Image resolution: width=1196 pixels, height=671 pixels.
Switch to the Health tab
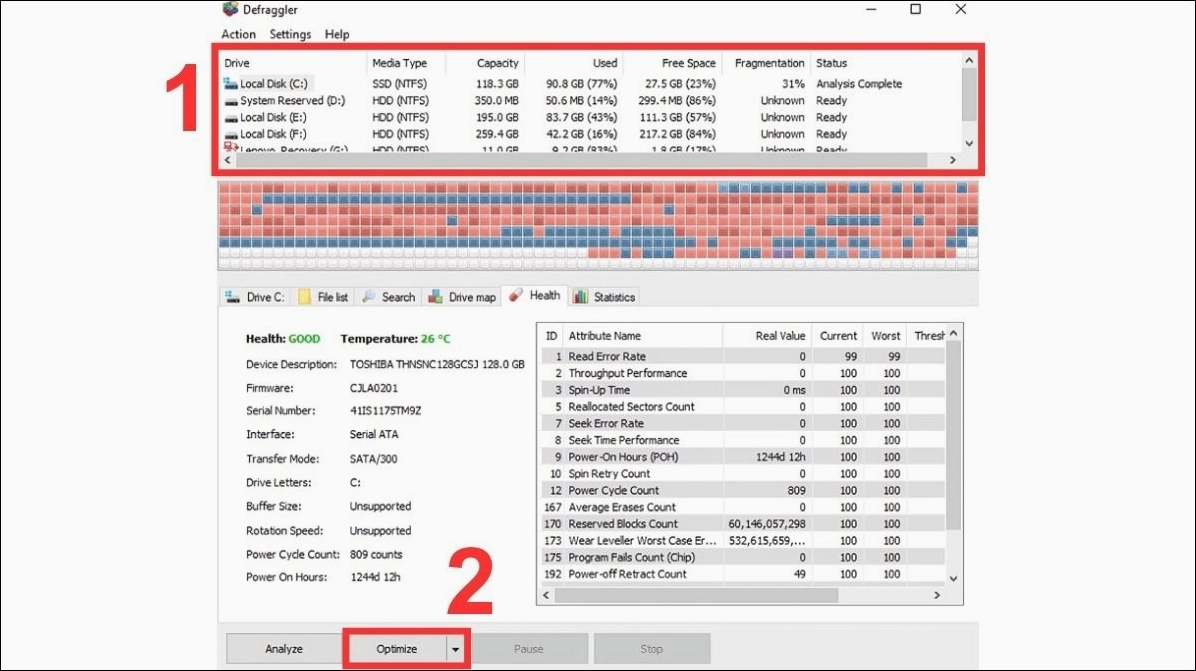click(535, 295)
